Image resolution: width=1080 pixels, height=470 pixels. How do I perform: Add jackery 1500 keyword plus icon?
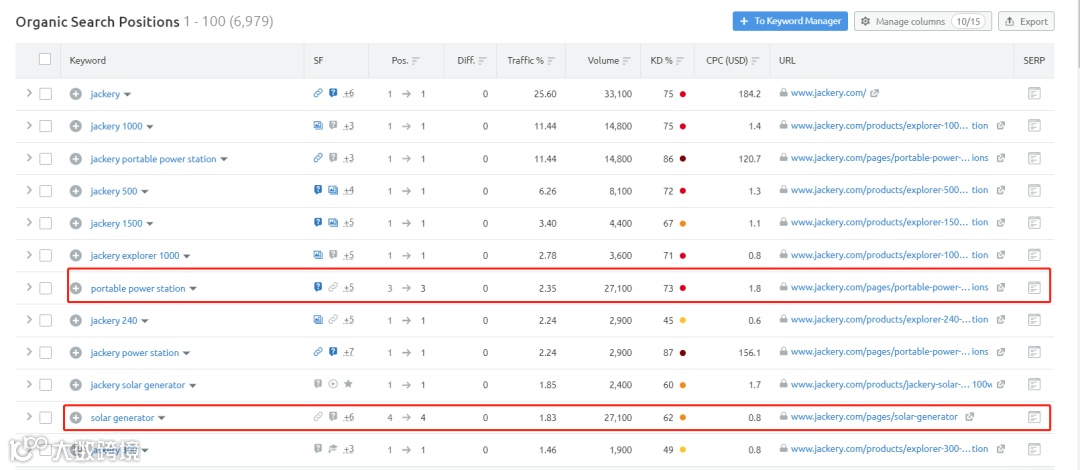click(x=76, y=223)
